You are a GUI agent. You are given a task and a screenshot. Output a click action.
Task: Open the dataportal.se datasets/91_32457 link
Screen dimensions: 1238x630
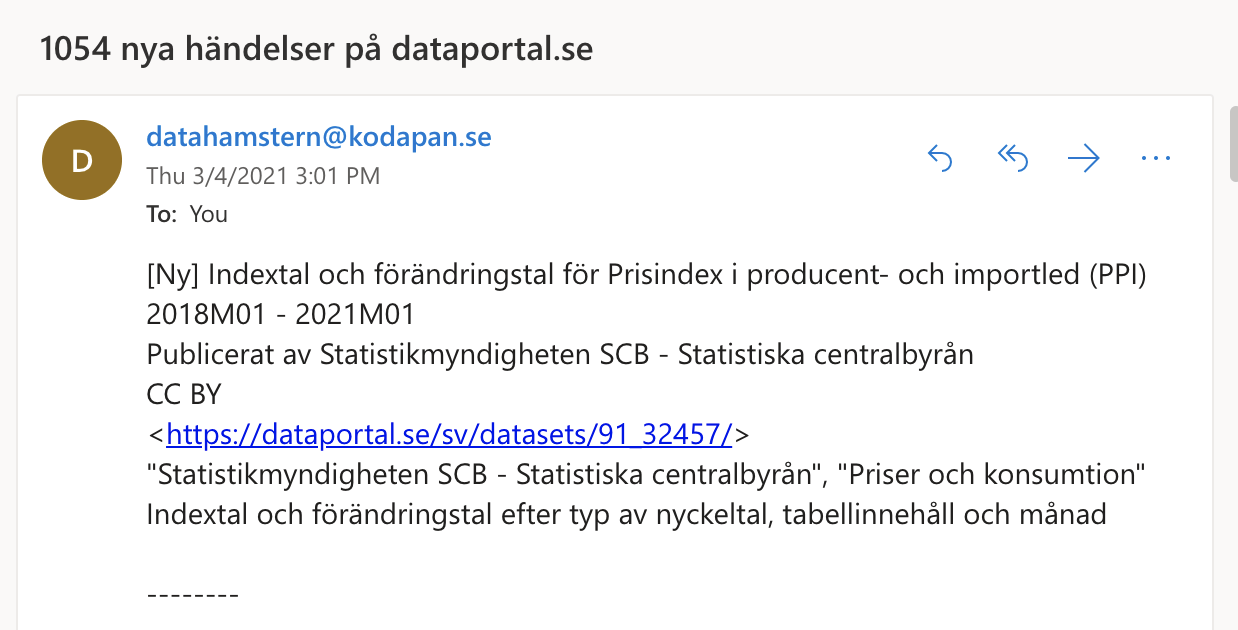450,435
